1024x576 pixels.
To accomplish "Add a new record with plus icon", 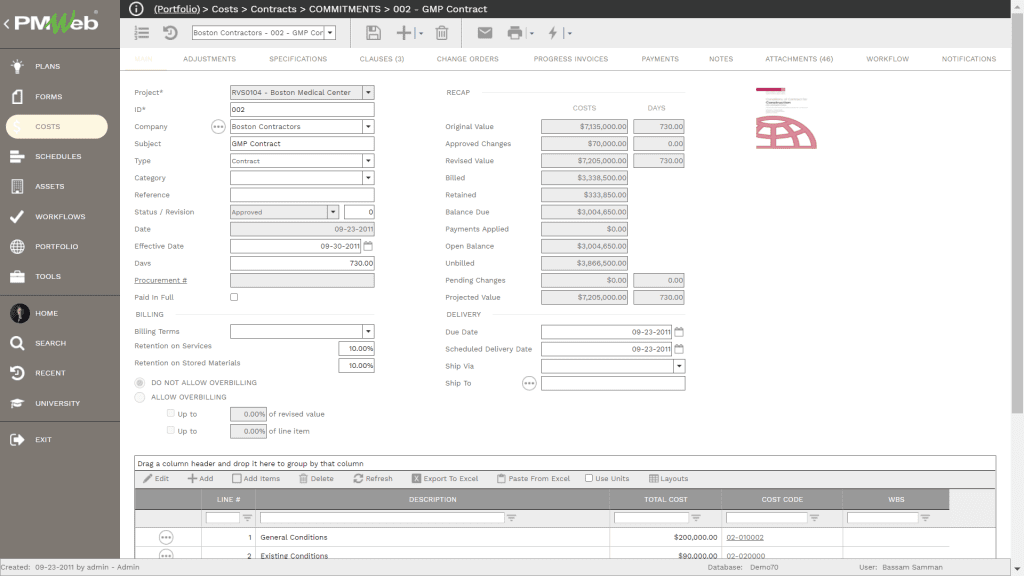I will [x=404, y=33].
